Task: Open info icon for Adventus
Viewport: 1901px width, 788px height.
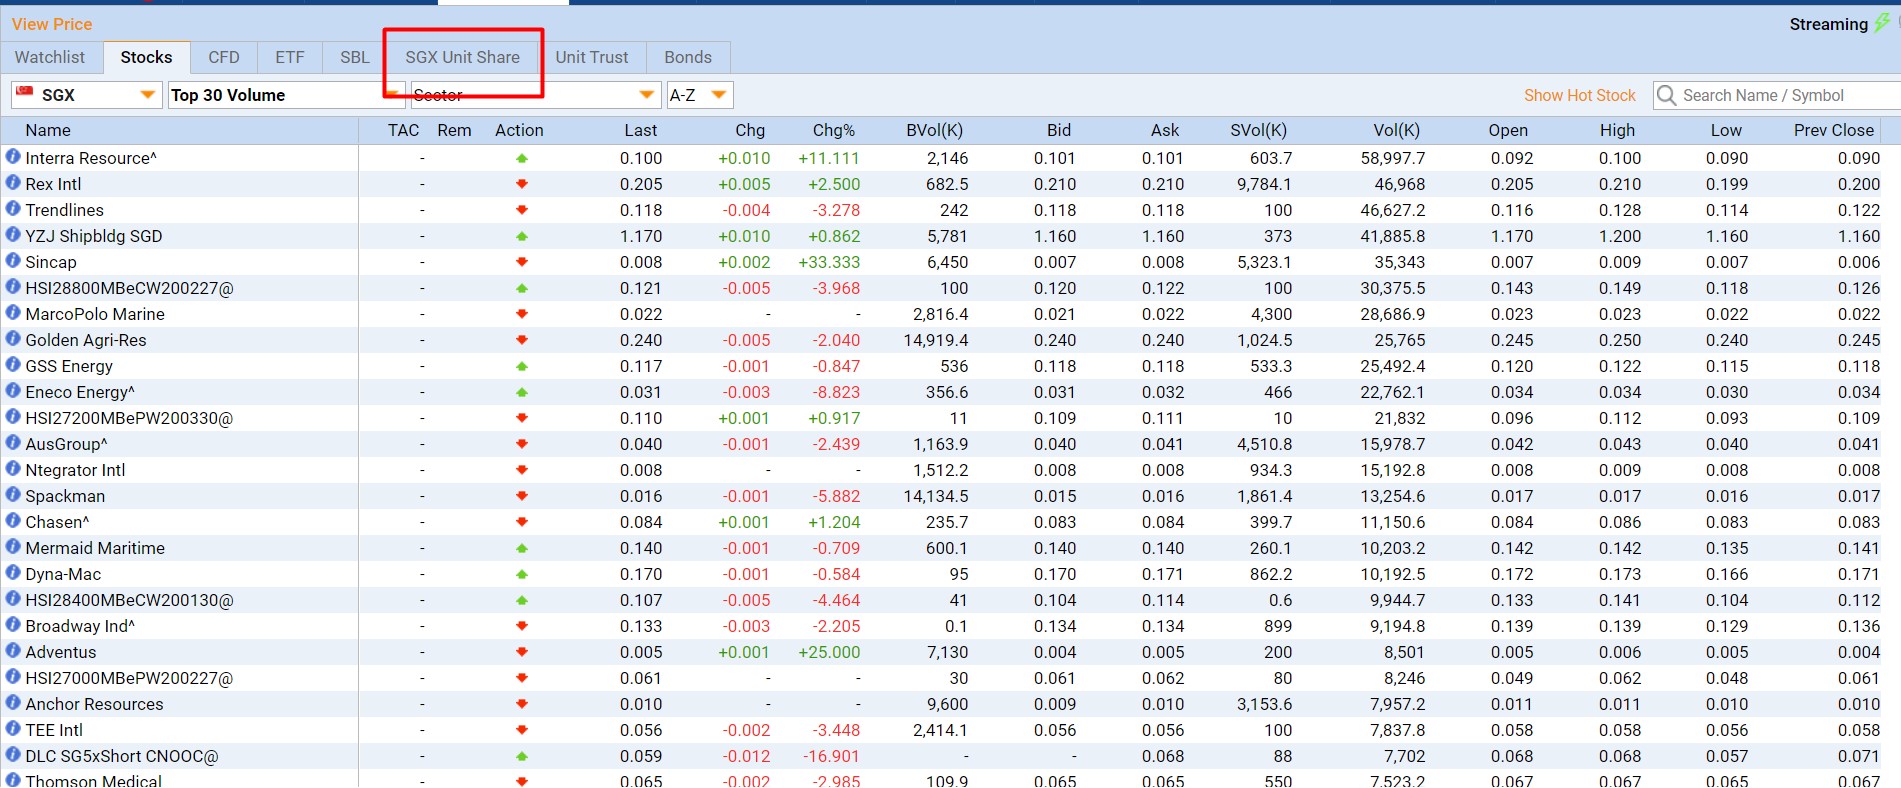Action: pos(13,651)
